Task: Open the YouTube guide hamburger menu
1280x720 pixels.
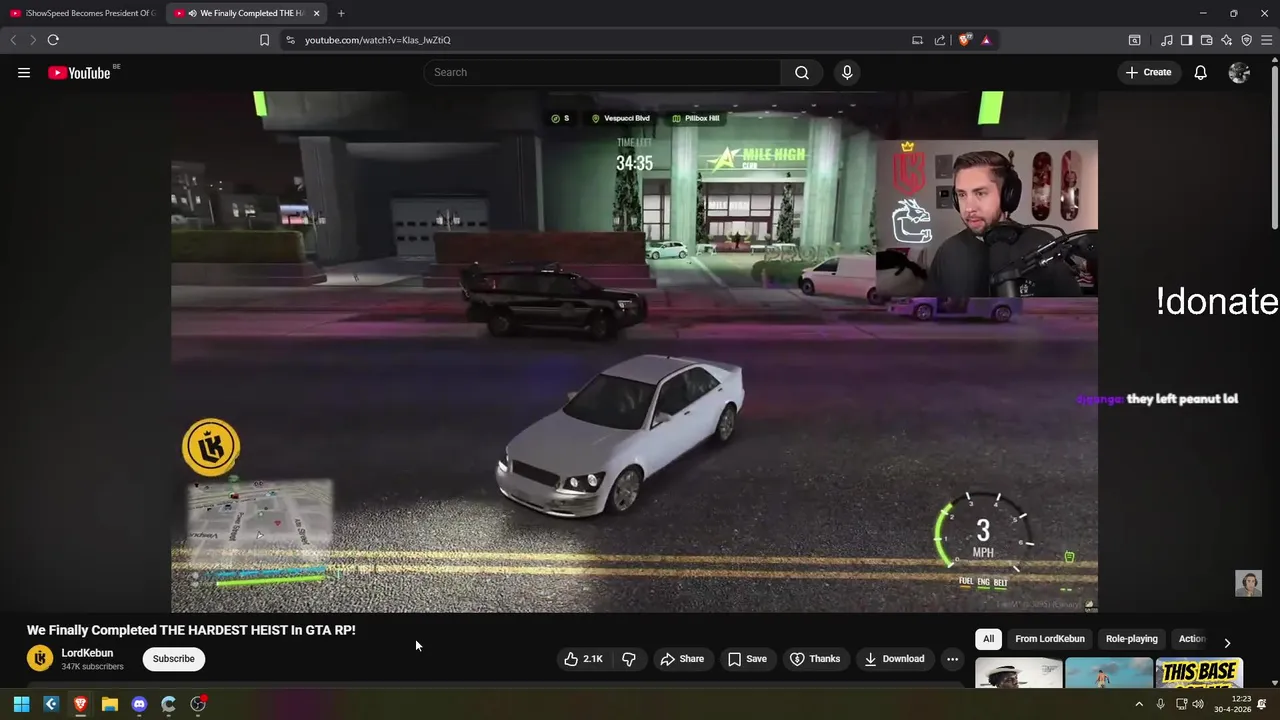Action: coord(24,72)
